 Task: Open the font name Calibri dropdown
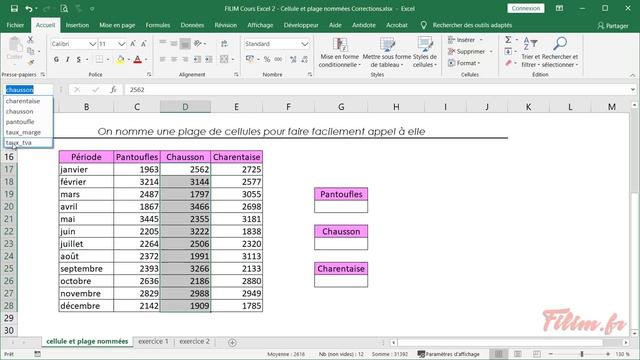92,44
